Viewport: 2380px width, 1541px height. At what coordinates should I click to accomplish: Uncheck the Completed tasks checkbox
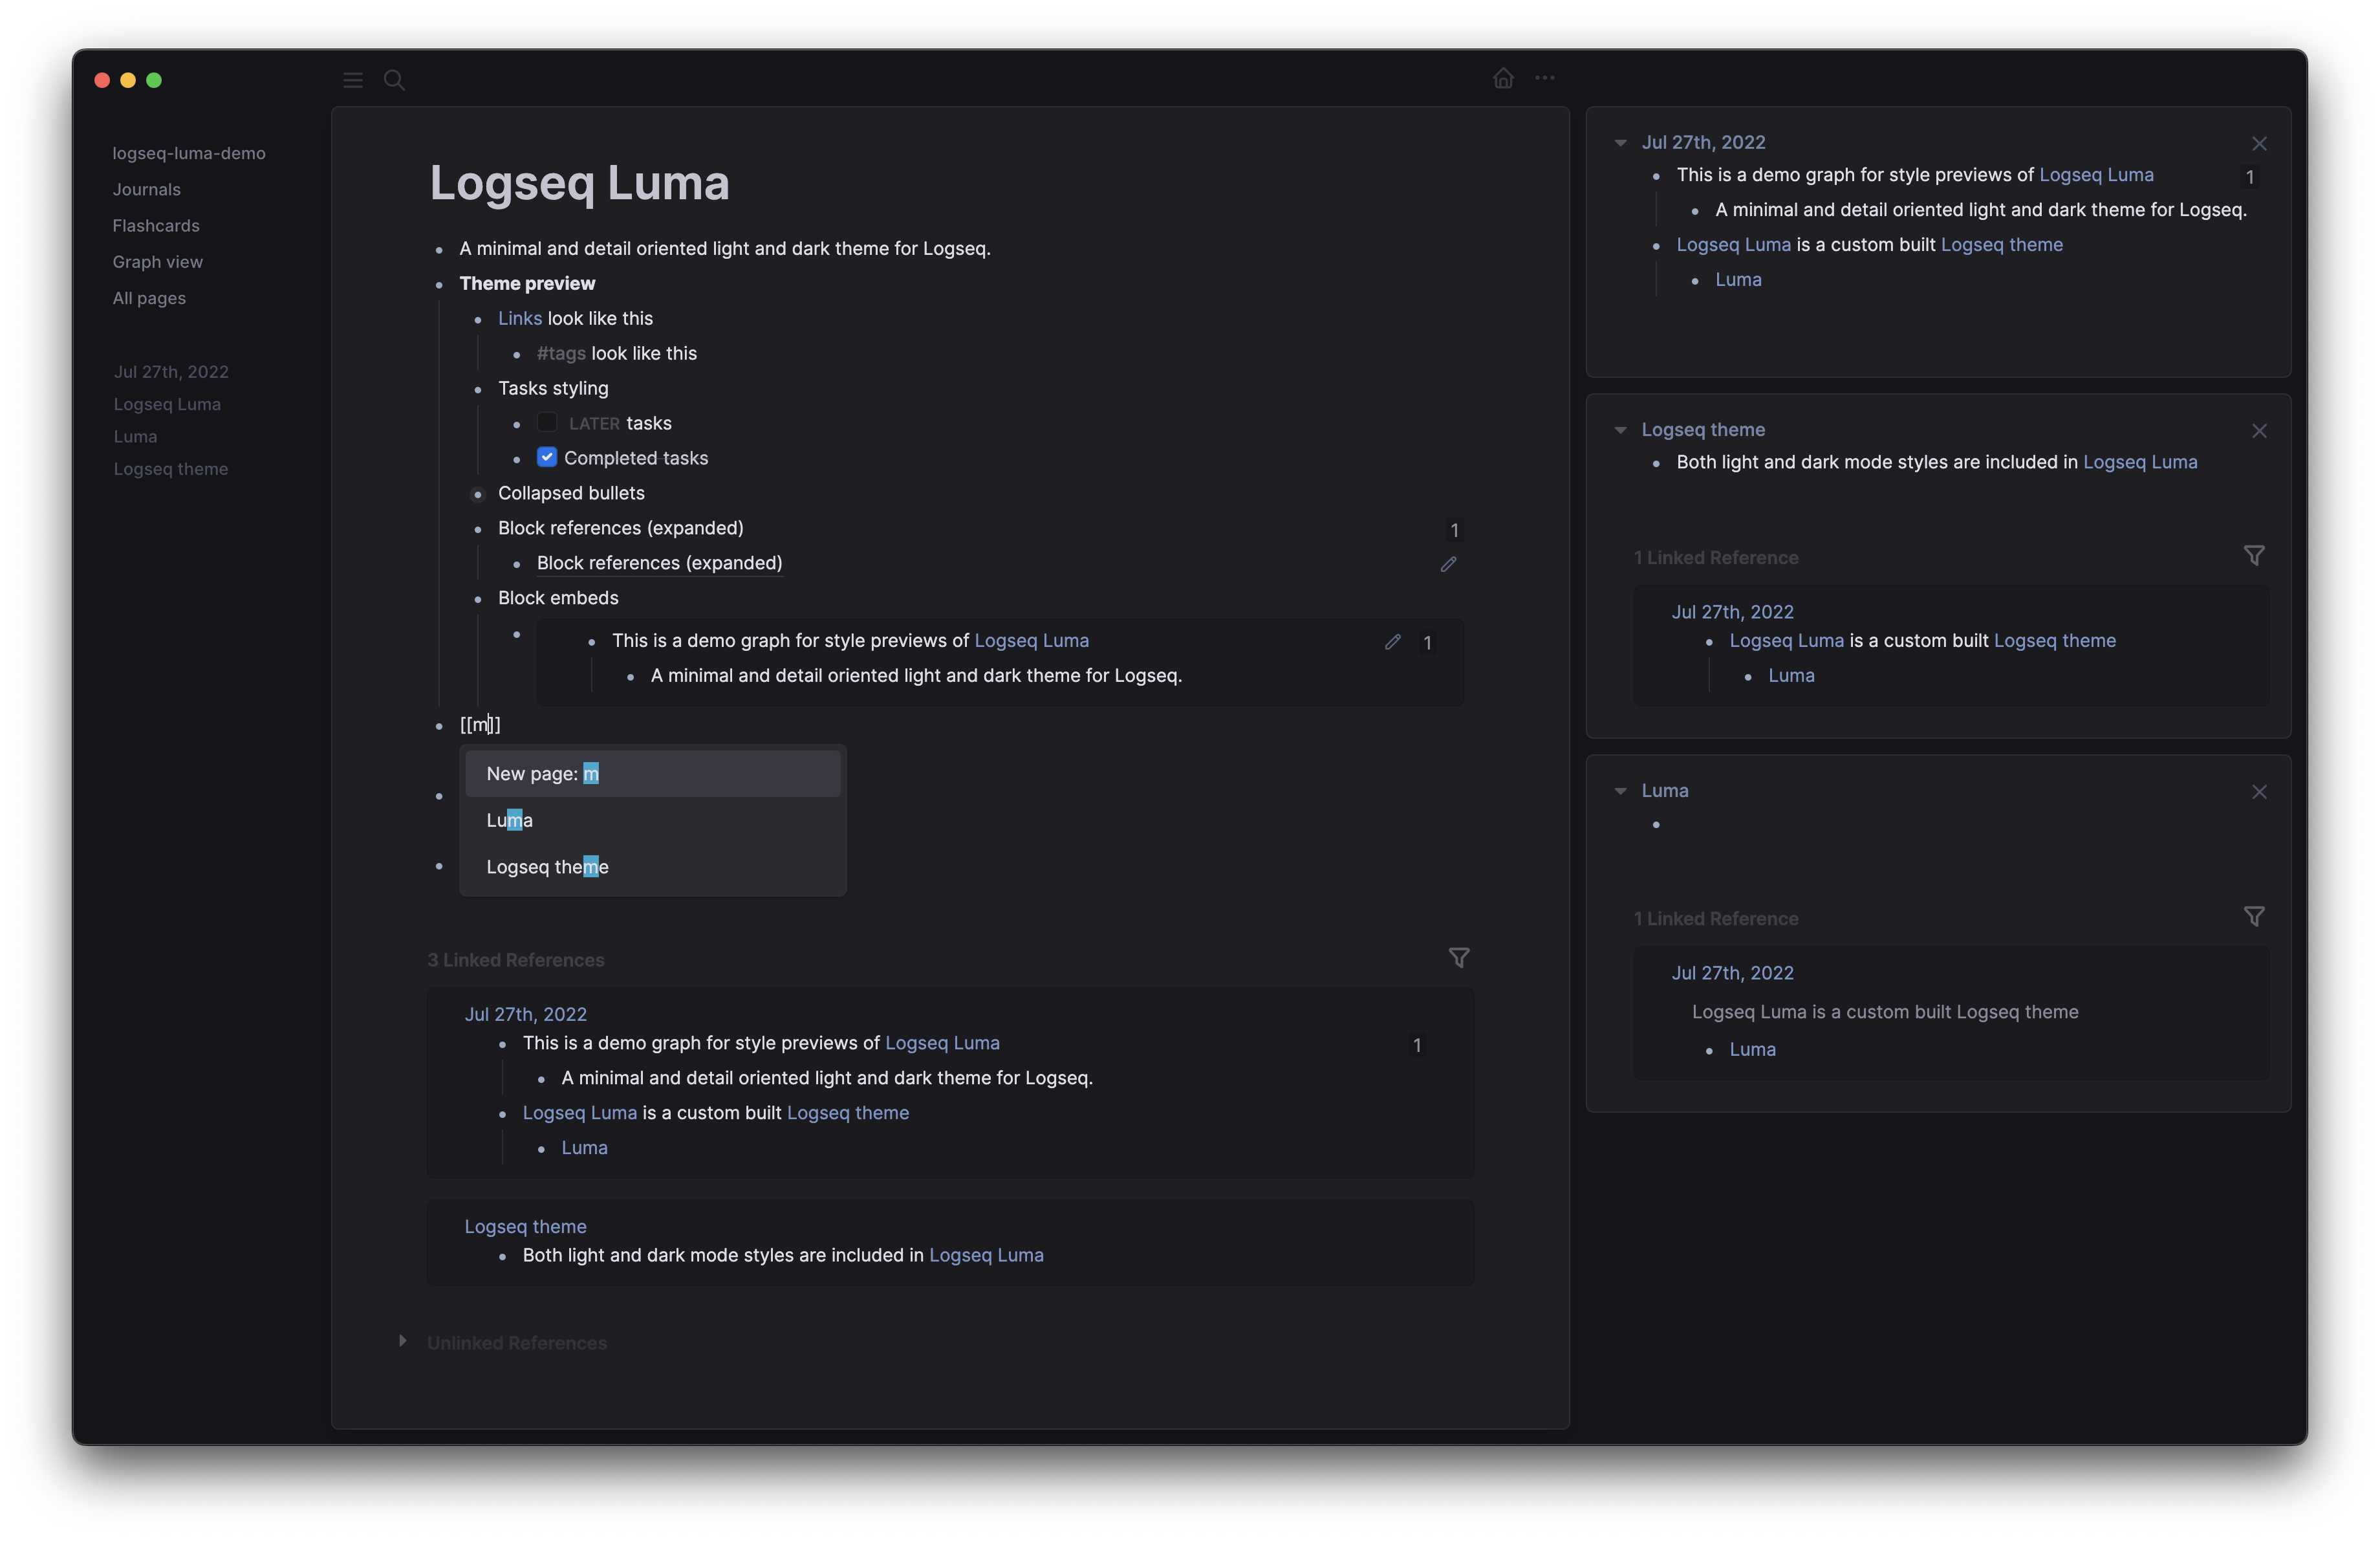click(547, 457)
